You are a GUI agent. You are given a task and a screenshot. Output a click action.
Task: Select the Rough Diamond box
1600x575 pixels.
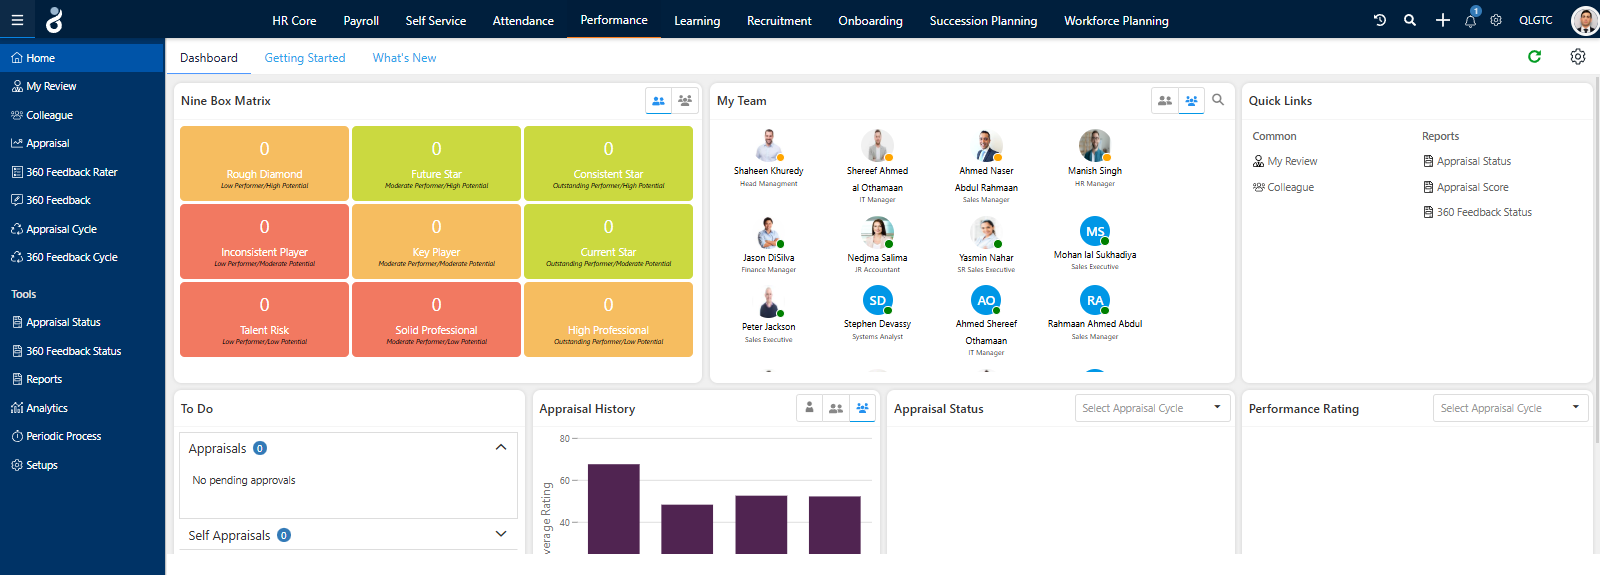tap(265, 163)
